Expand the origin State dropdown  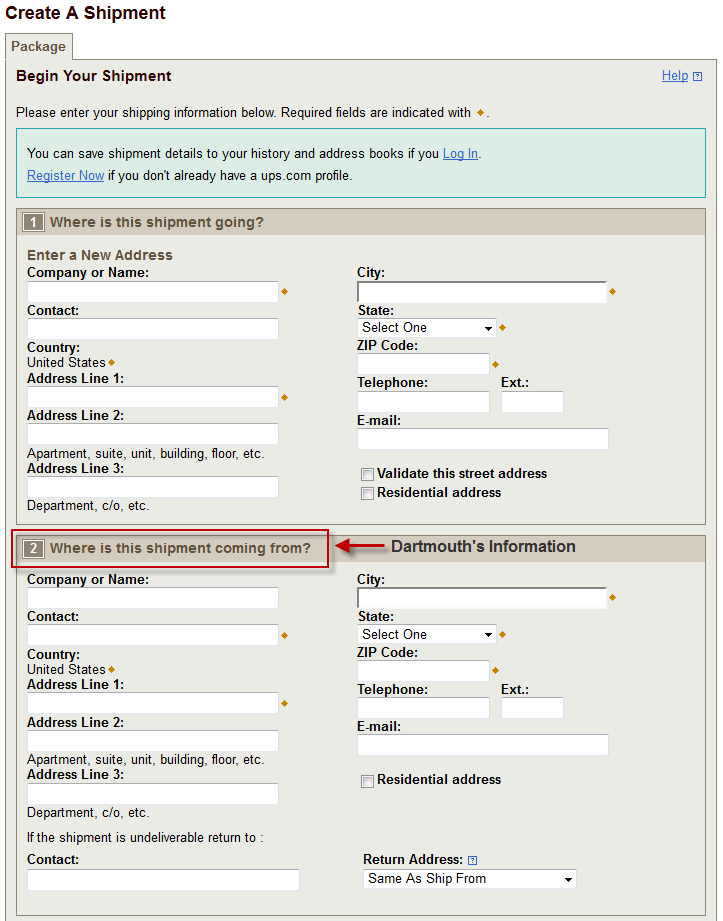tap(427, 635)
